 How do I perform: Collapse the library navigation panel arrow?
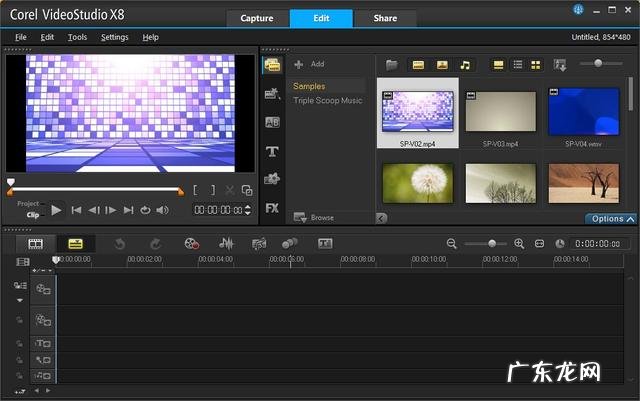pyautogui.click(x=381, y=218)
